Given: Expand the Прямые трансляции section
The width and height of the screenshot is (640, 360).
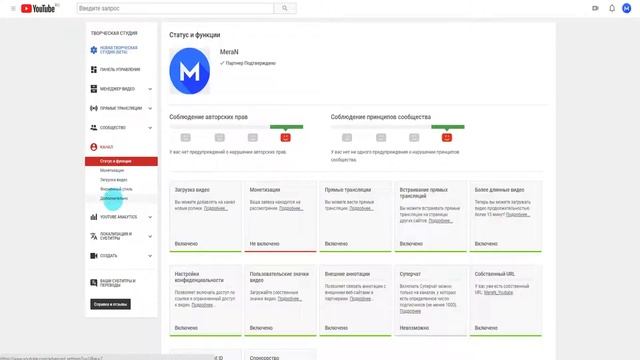Looking at the screenshot, I should [150, 108].
